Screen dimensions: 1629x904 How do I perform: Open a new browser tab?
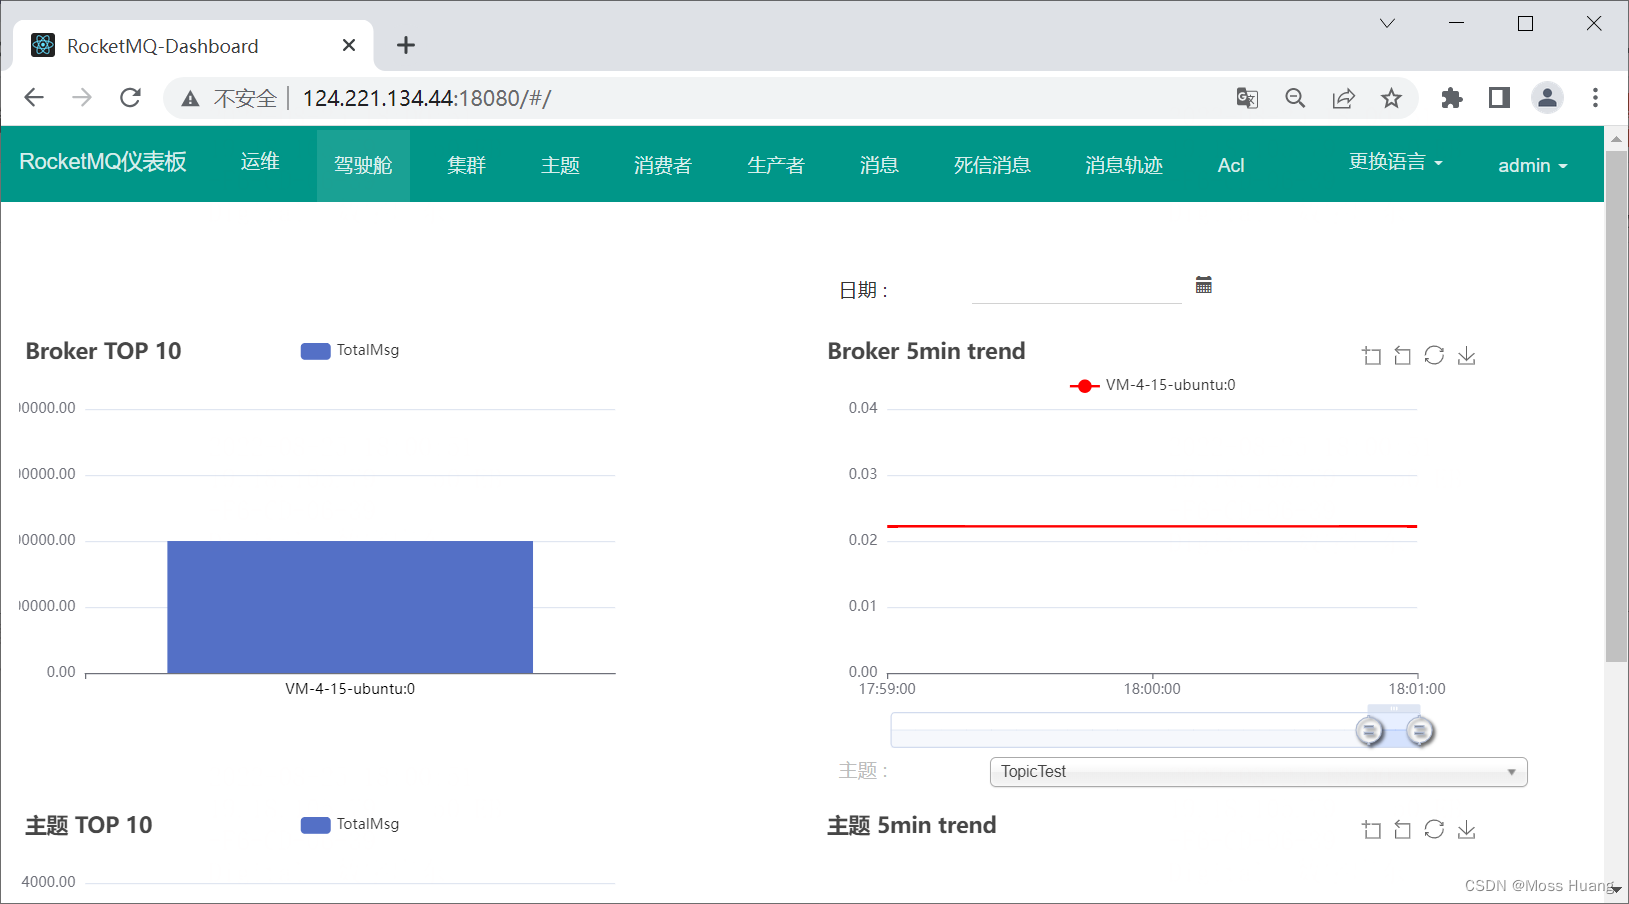[x=405, y=45]
